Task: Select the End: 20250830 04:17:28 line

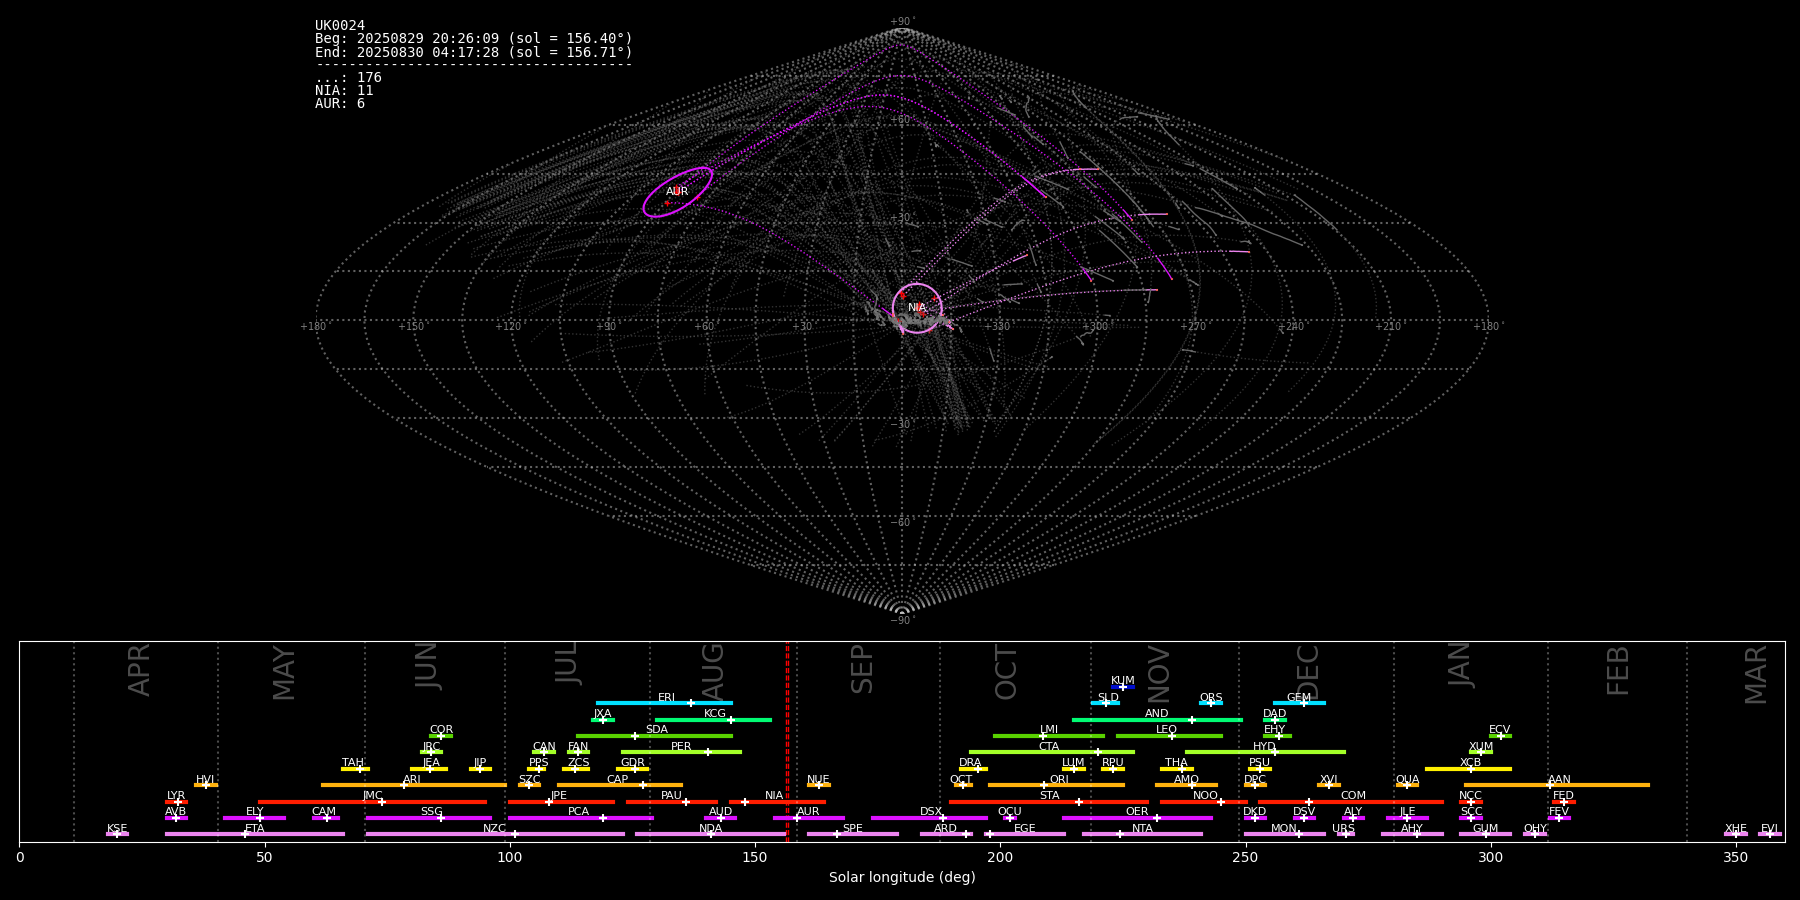Action: [x=474, y=52]
